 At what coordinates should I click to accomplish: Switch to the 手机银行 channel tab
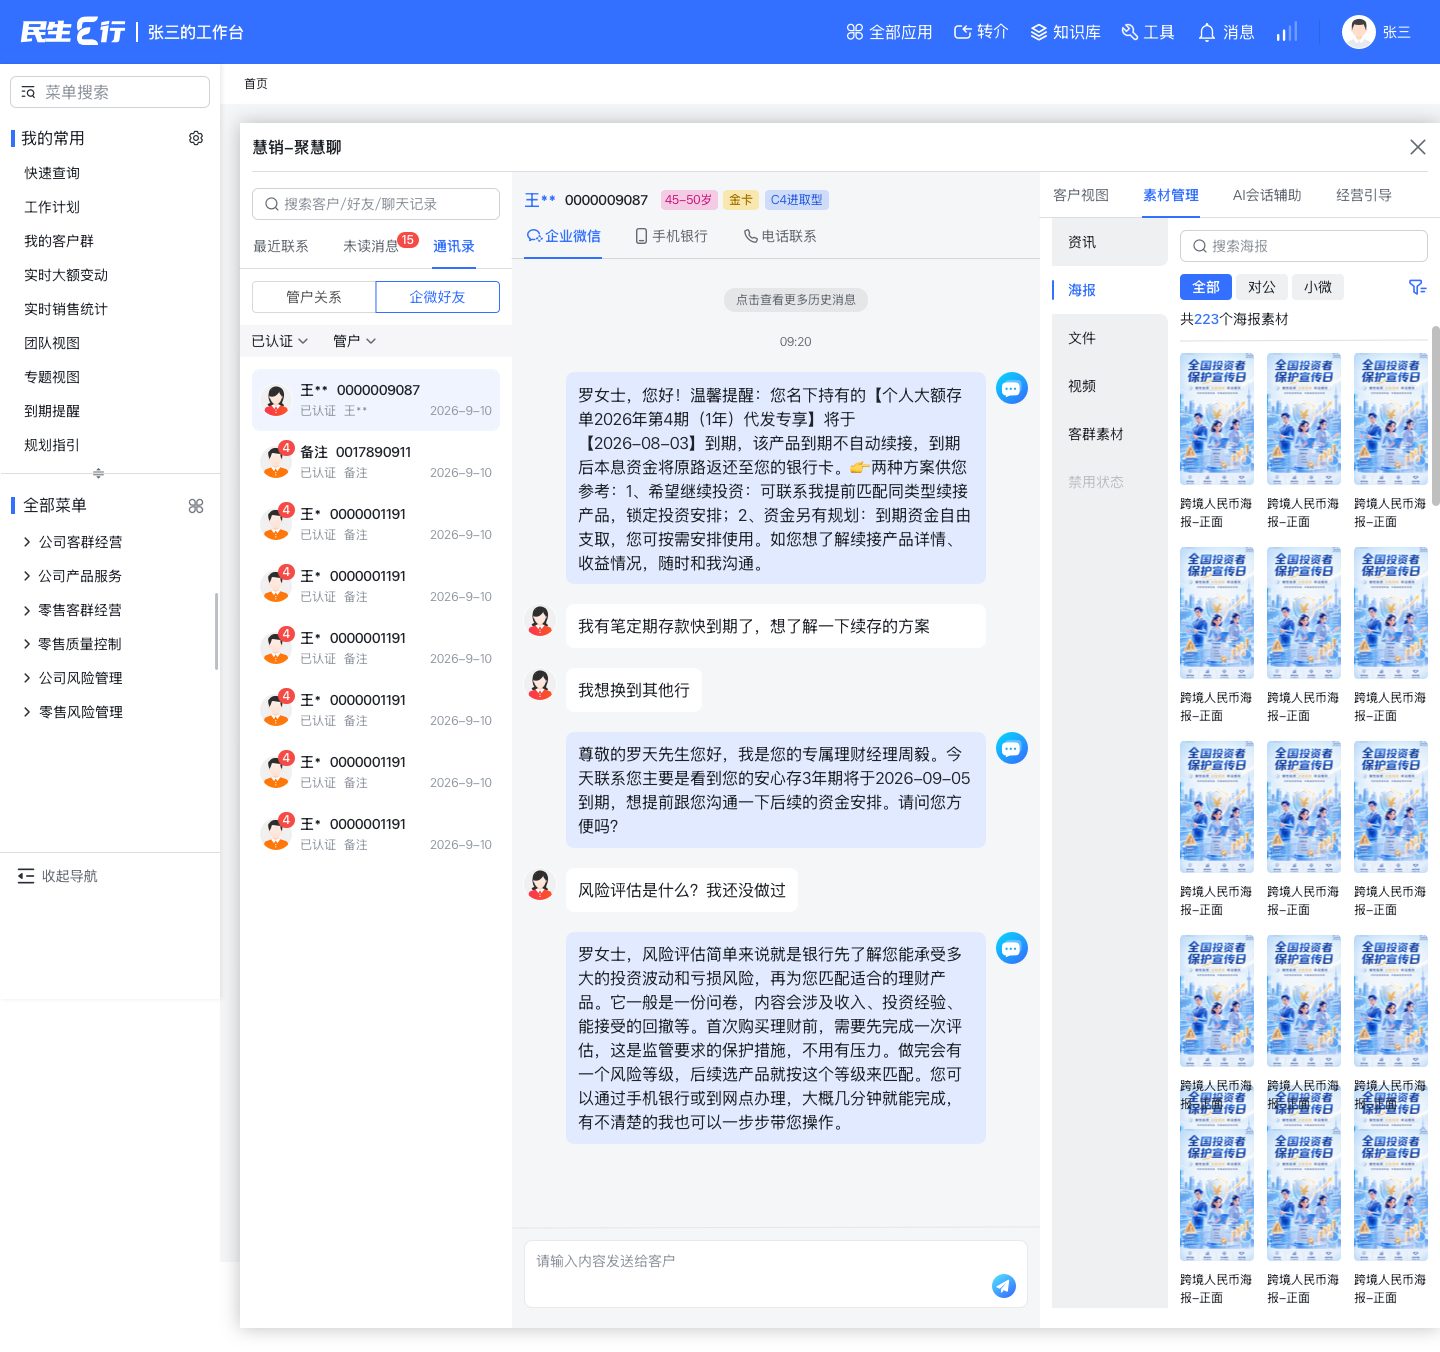[672, 236]
